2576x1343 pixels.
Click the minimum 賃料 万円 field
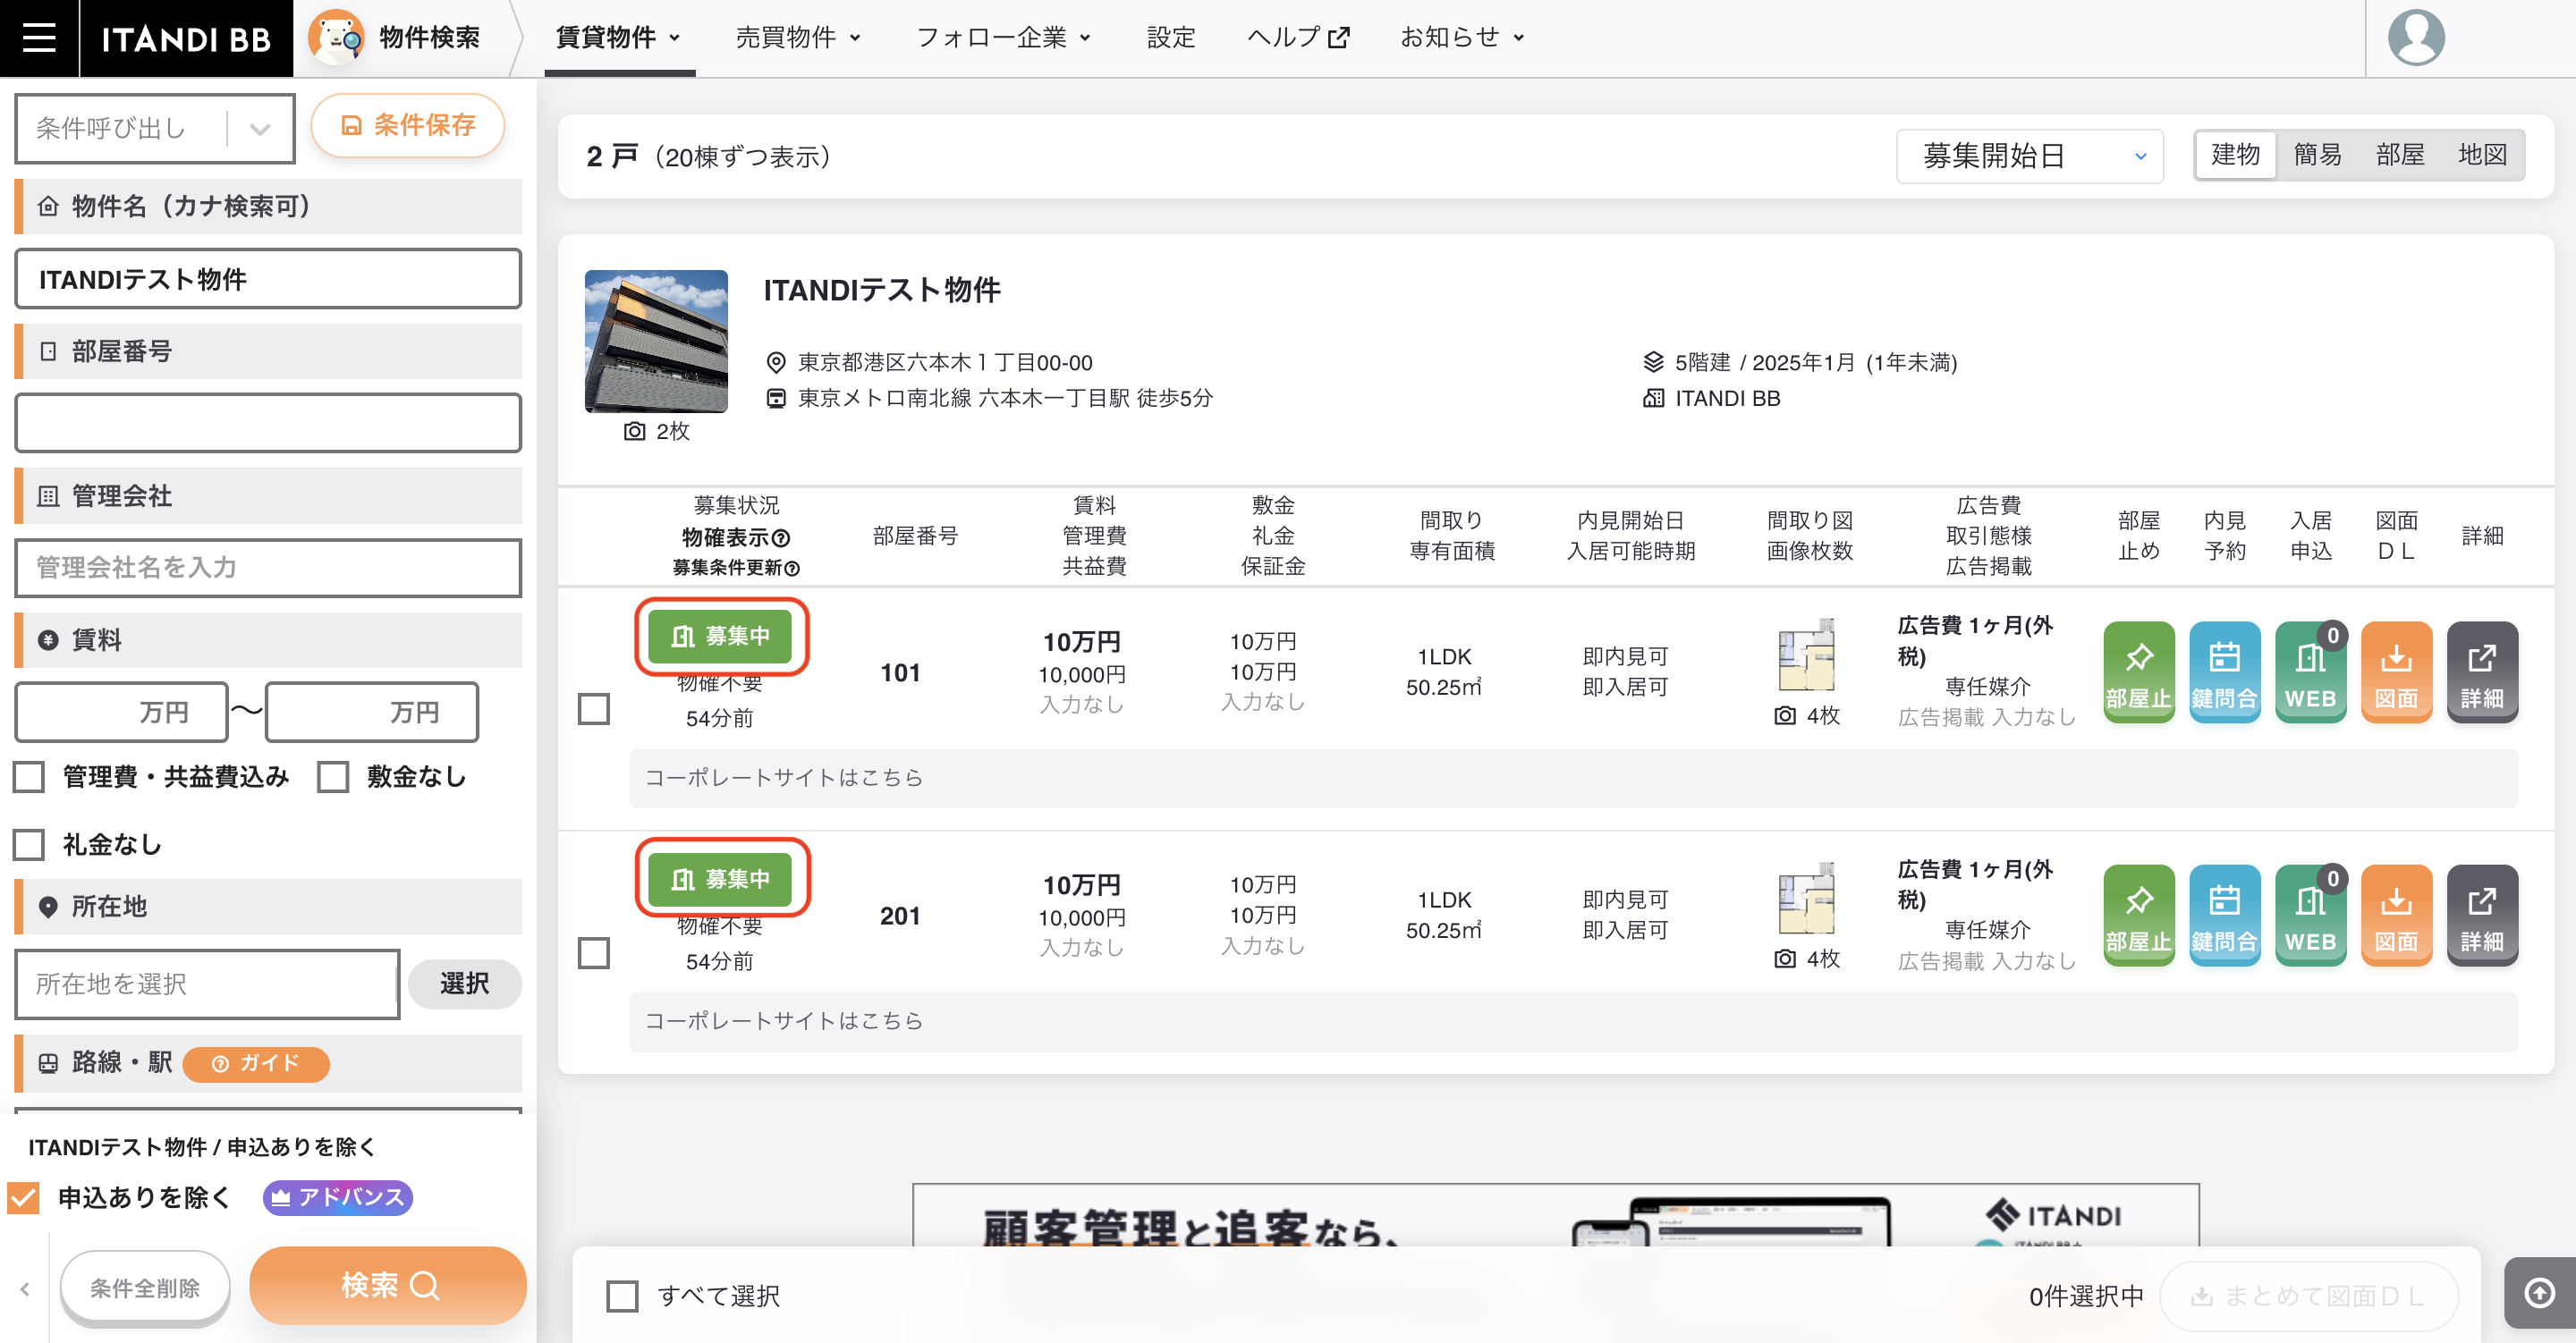[x=121, y=712]
